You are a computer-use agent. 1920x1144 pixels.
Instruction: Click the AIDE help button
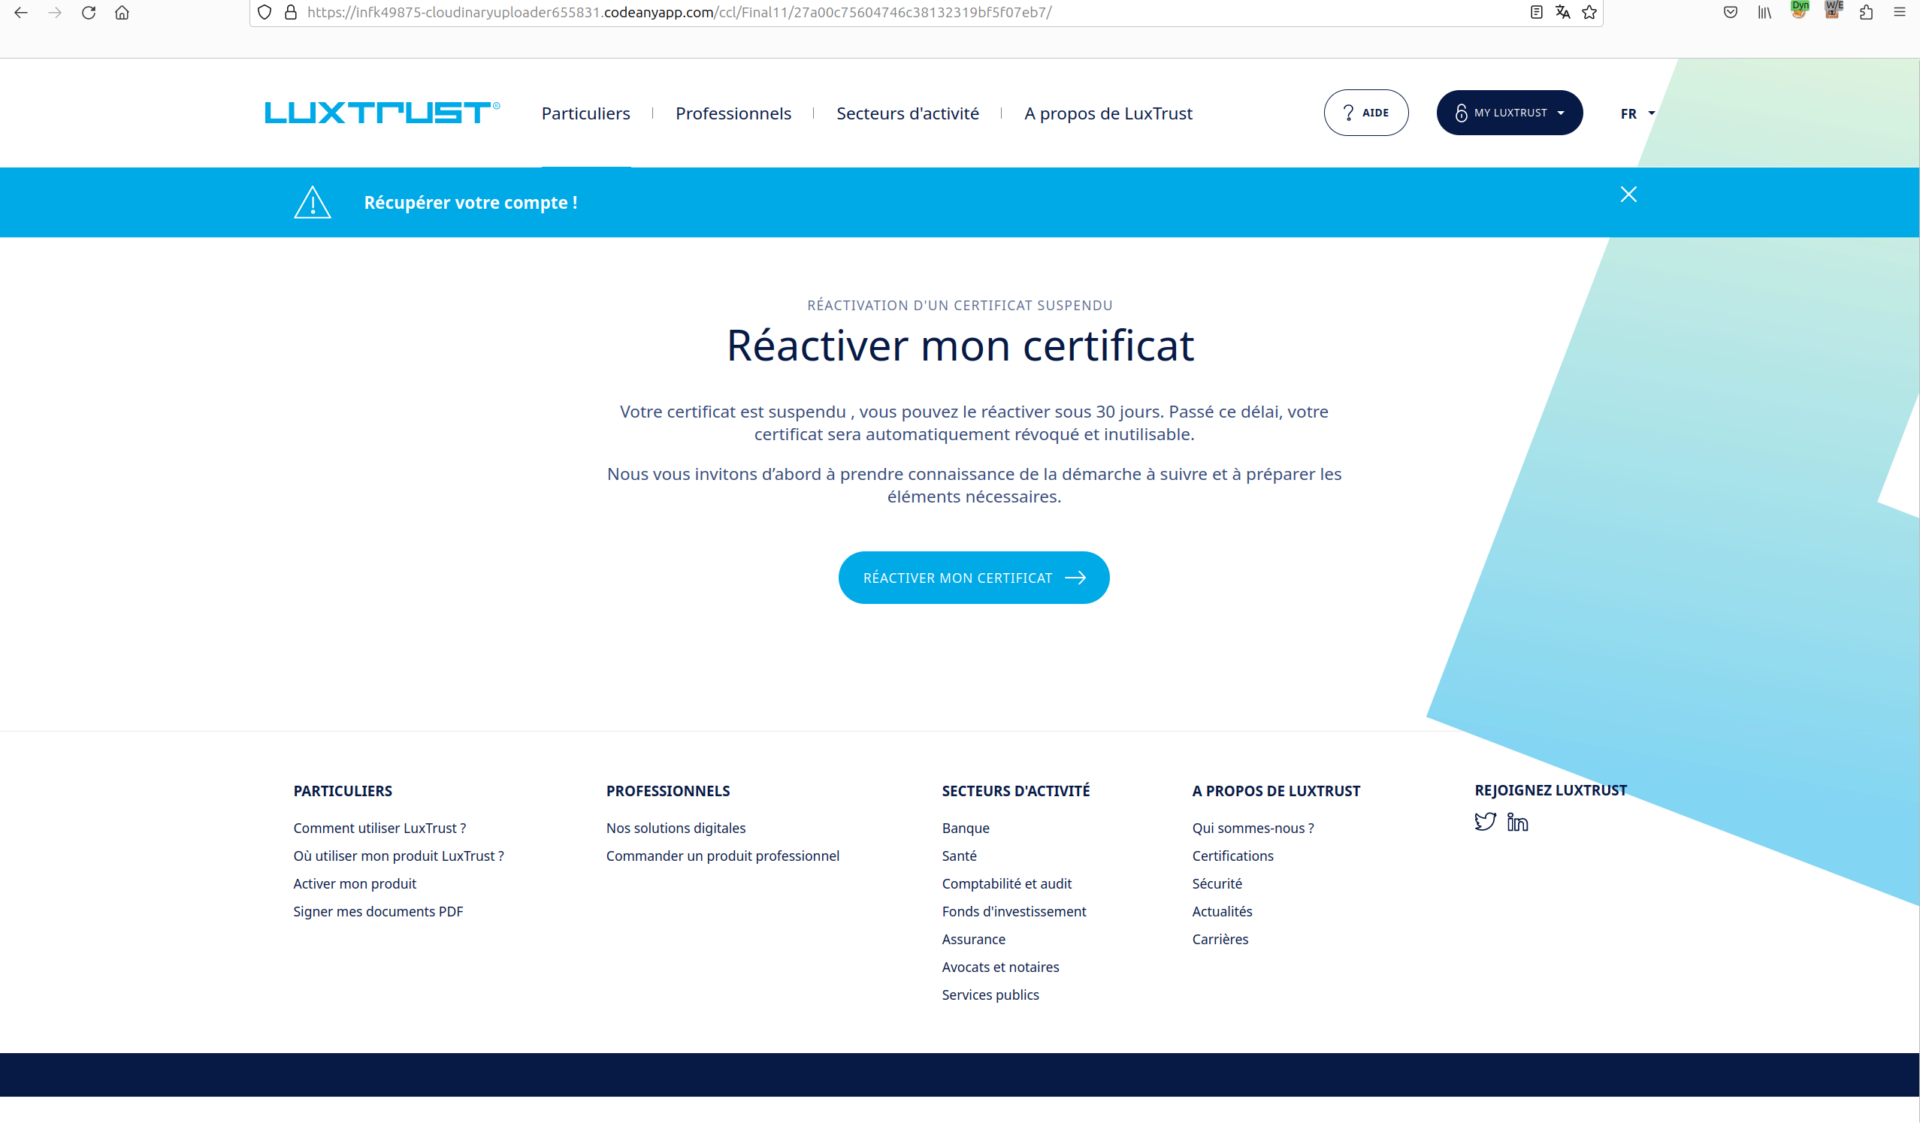[1366, 113]
